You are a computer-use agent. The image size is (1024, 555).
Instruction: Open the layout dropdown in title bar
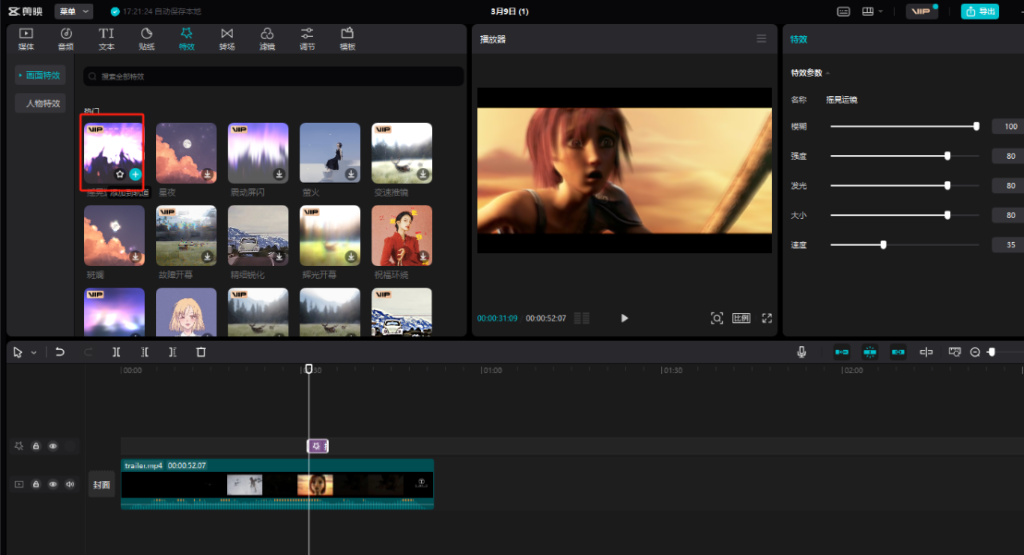click(872, 11)
